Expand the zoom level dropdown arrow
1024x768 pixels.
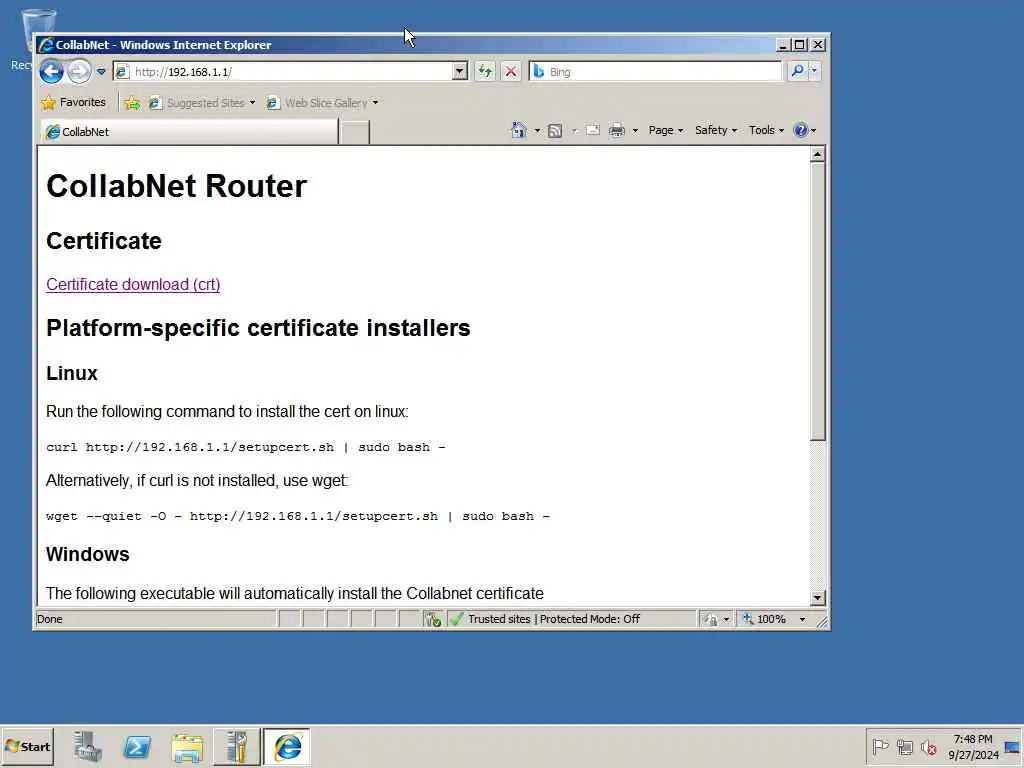[x=802, y=619]
